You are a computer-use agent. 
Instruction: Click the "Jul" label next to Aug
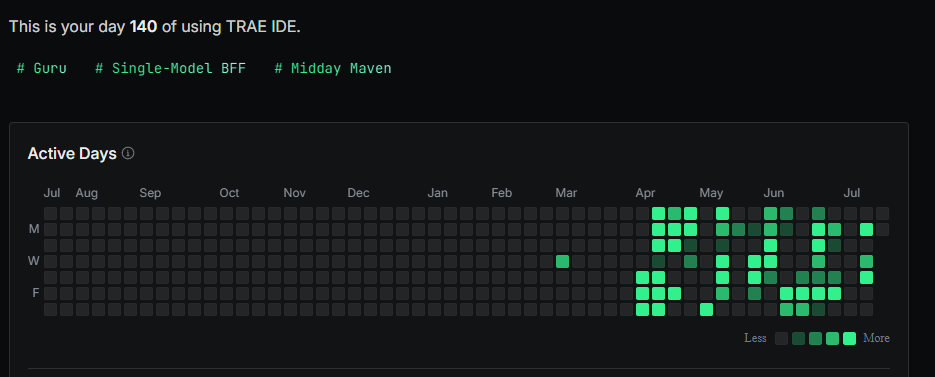click(x=52, y=193)
